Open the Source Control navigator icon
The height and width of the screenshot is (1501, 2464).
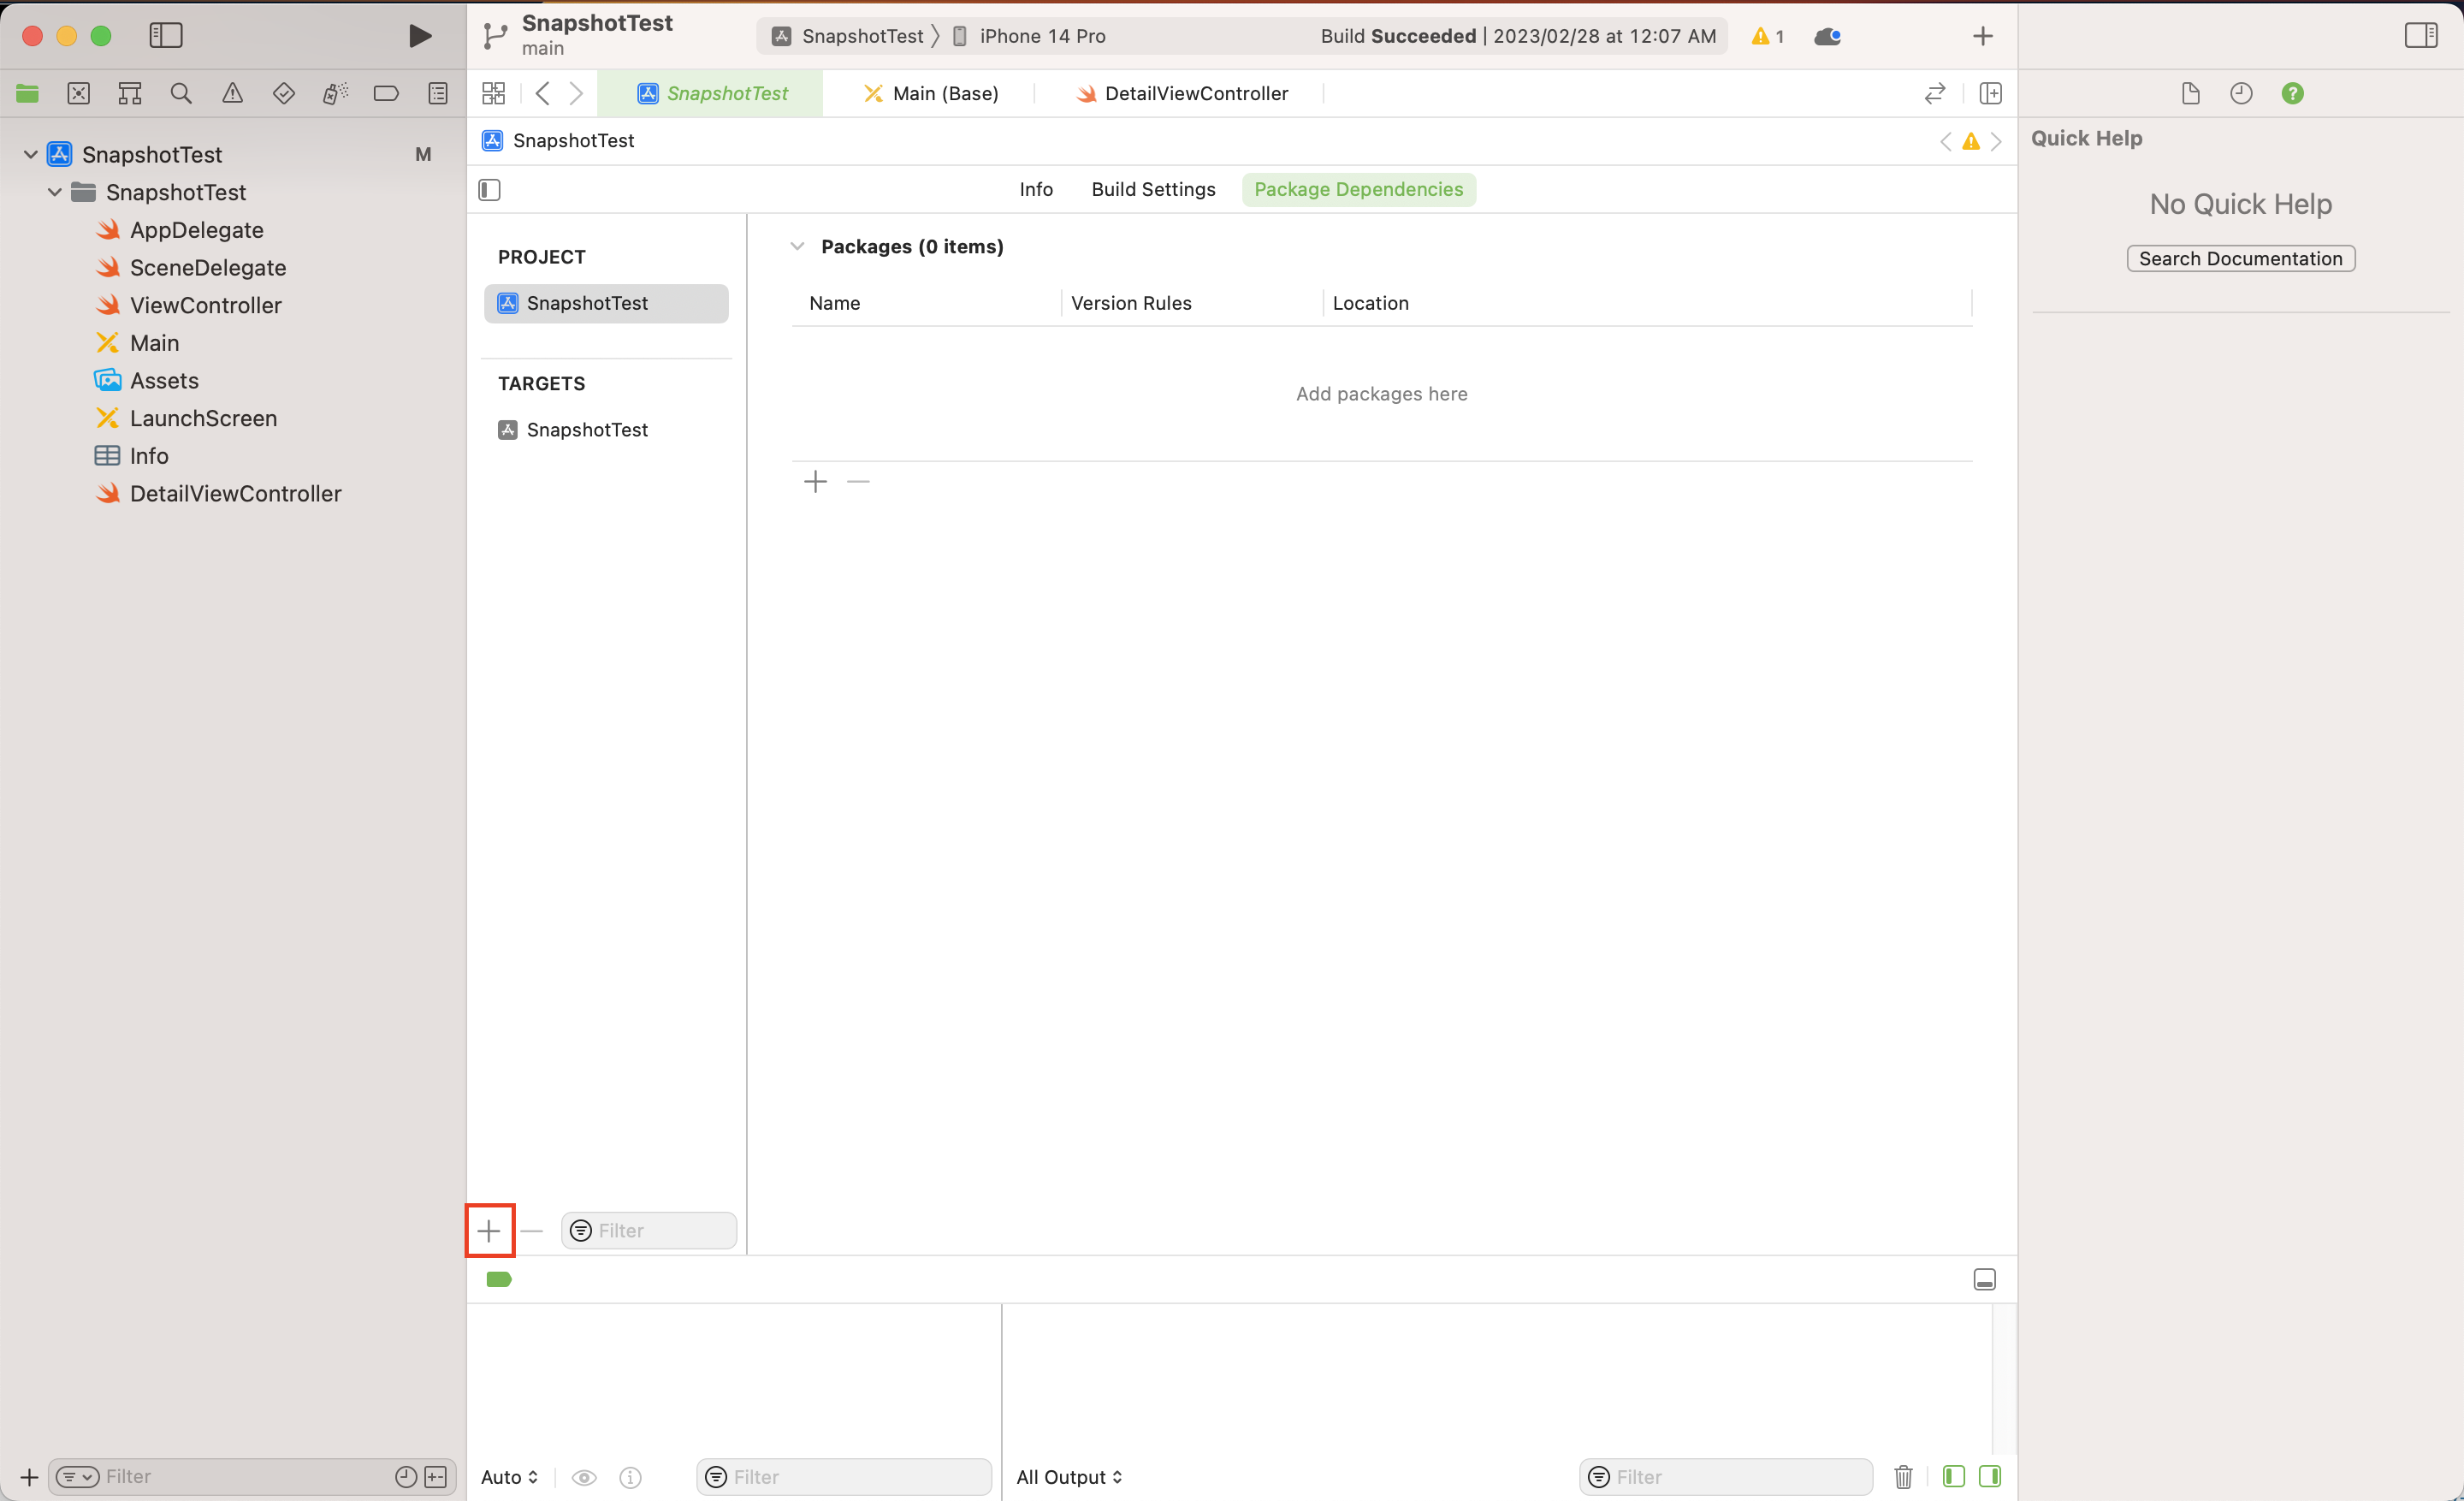tap(78, 93)
